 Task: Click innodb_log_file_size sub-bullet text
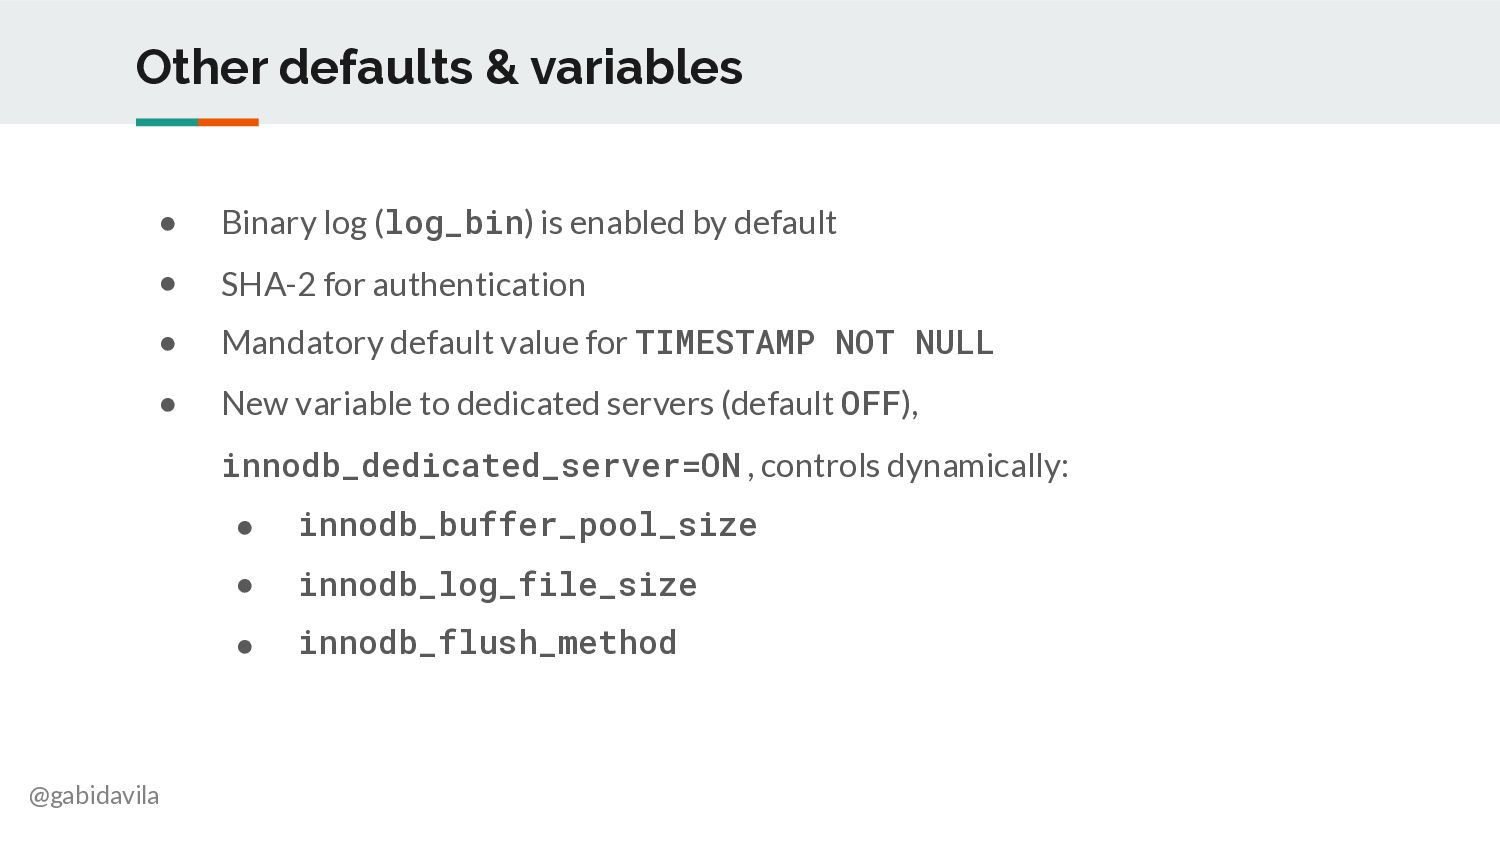tap(498, 585)
